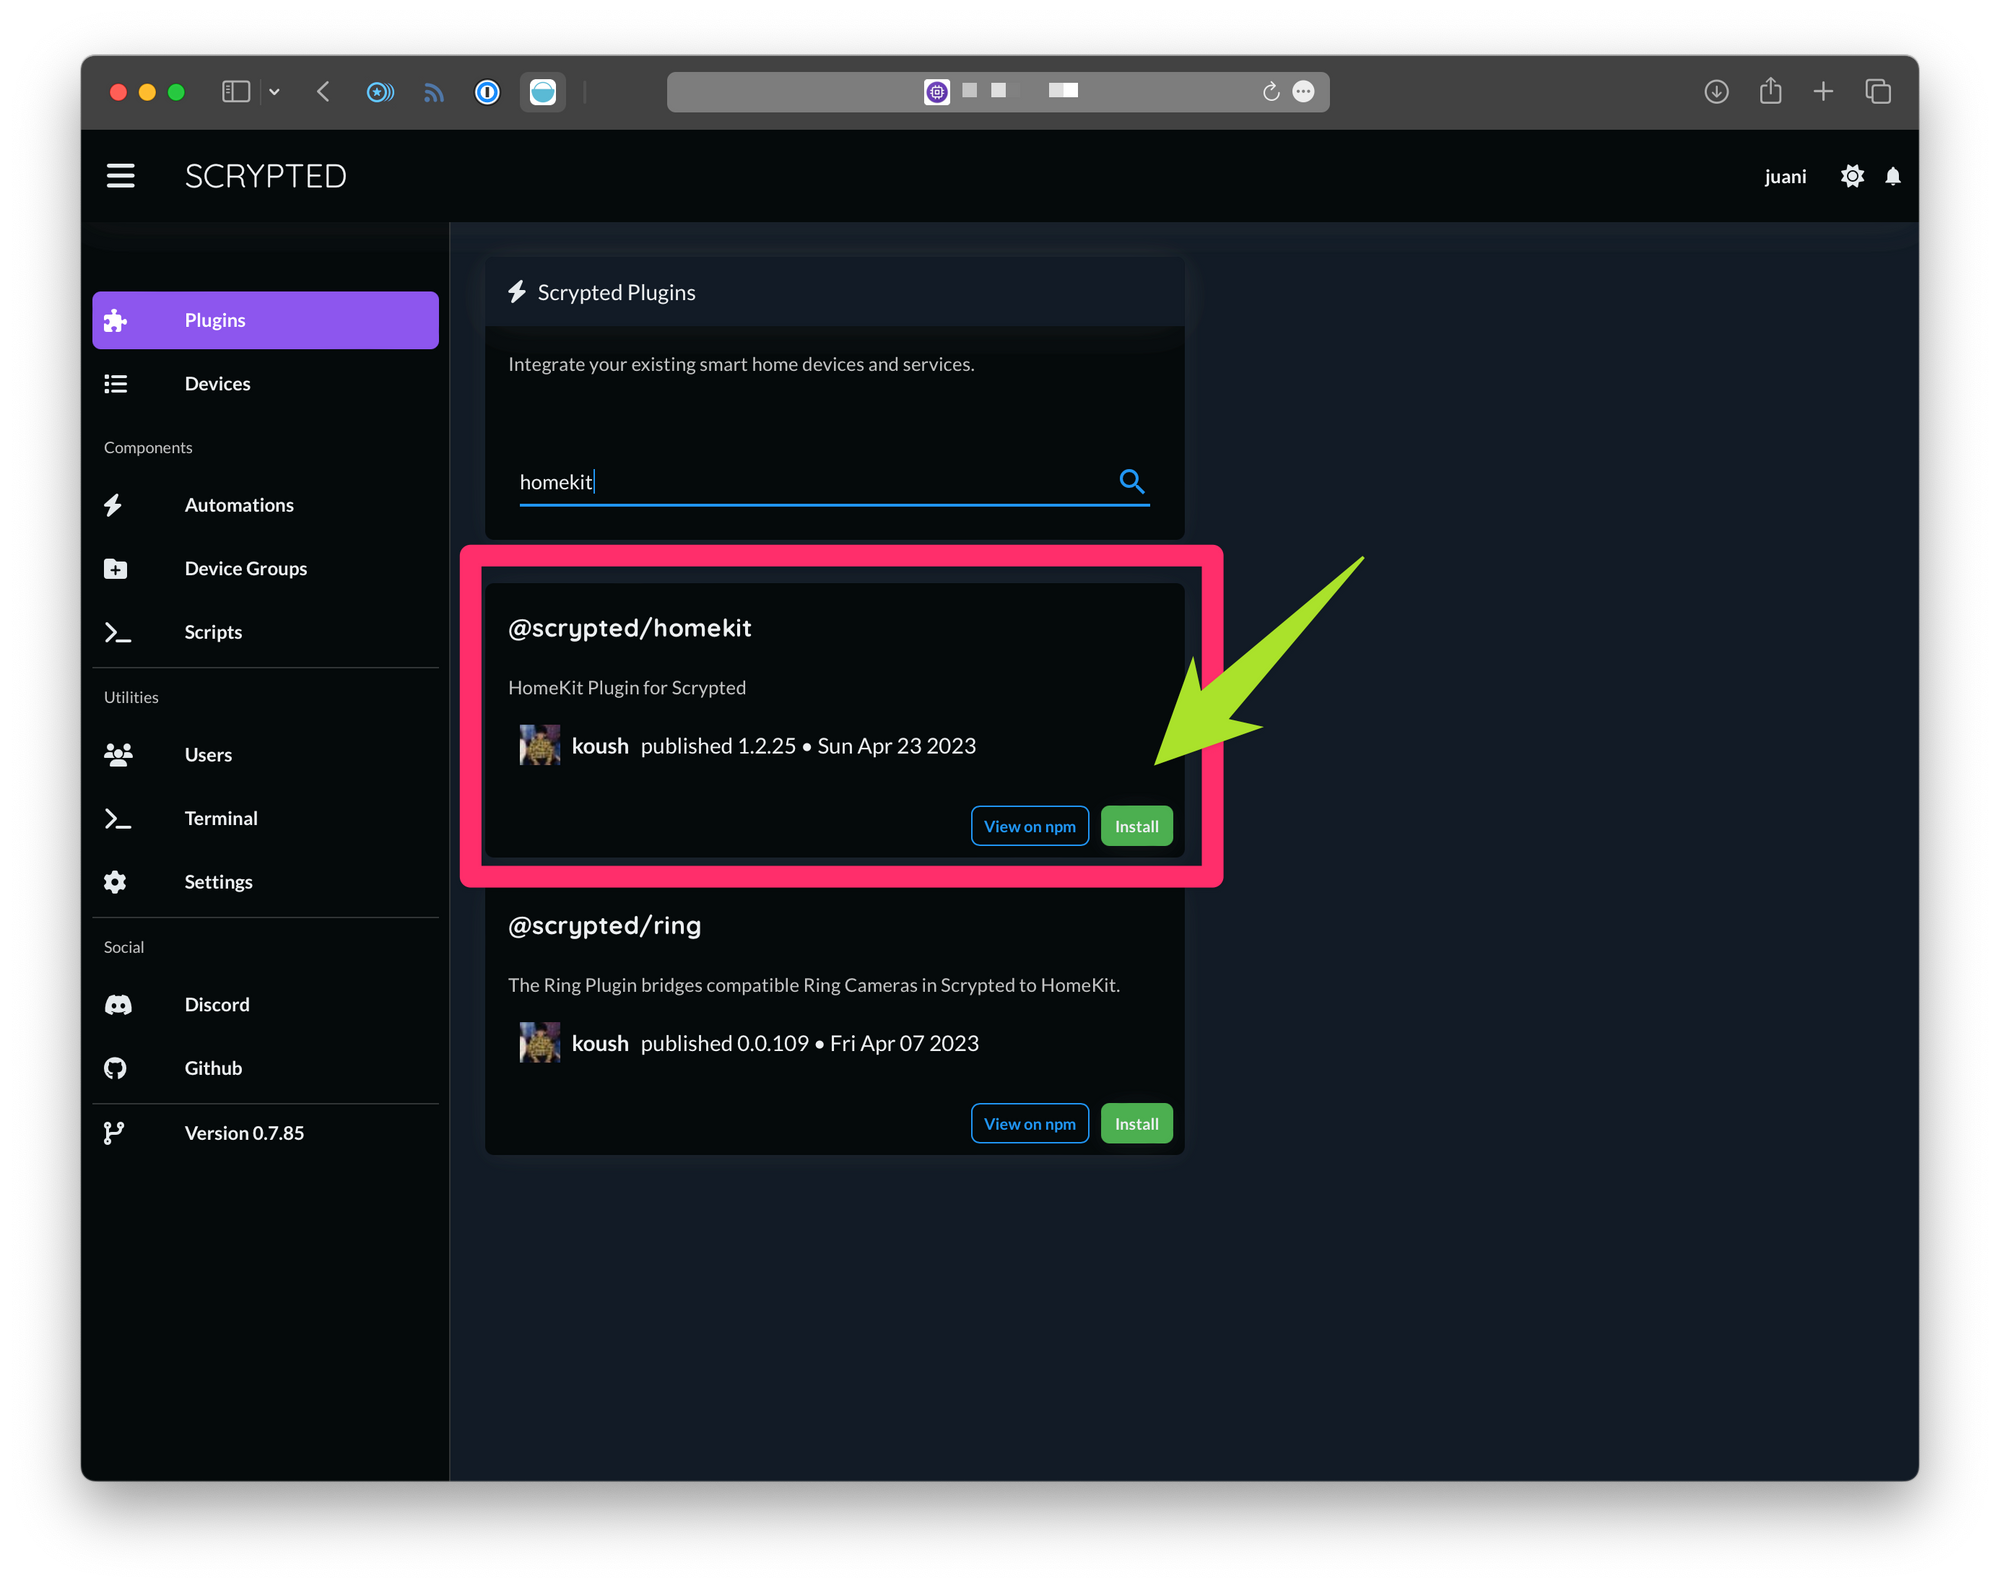Click the Discord logo icon
This screenshot has width=2000, height=1588.
tap(118, 1005)
